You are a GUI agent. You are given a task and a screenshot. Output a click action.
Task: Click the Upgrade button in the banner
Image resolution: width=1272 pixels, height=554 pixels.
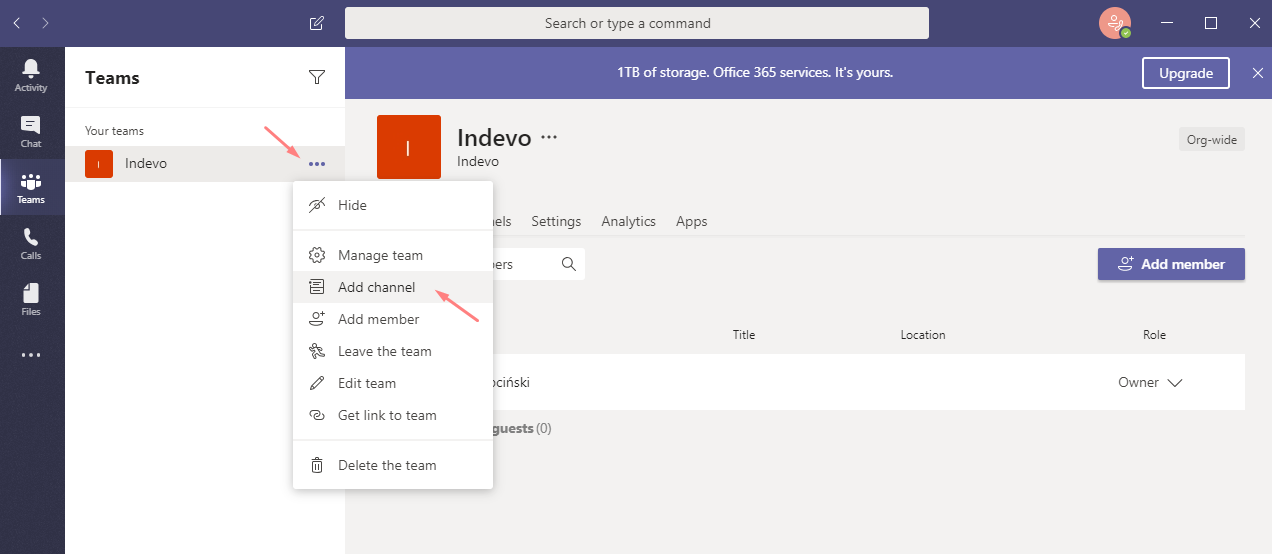[1185, 73]
